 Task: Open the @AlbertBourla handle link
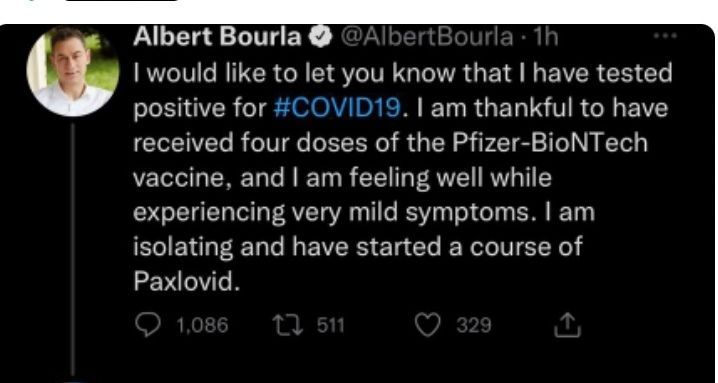[x=429, y=38]
